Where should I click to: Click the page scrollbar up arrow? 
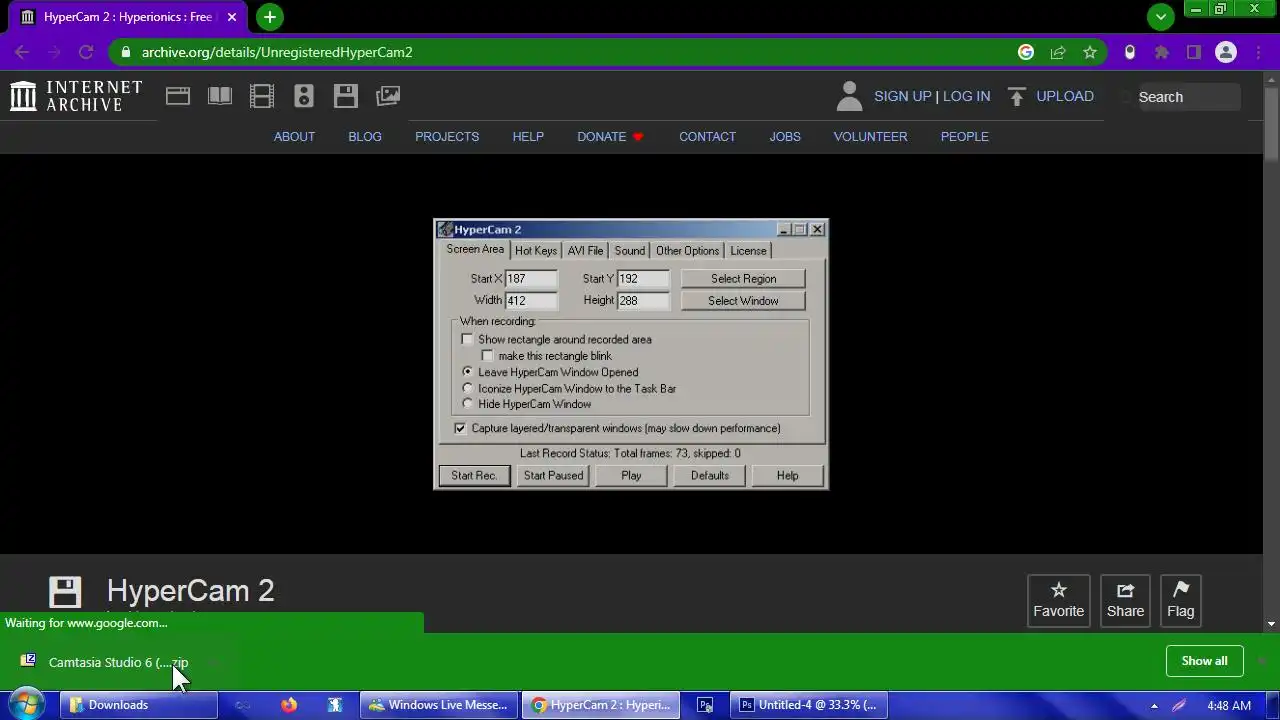pyautogui.click(x=1271, y=79)
